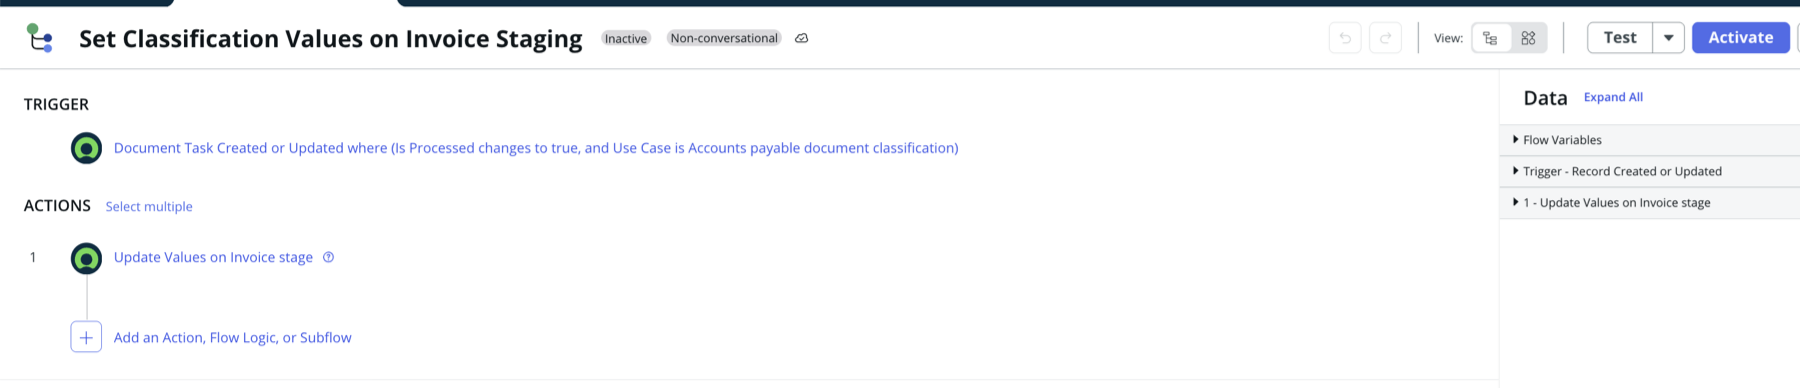Expand Trigger - Record Created or Updated

coord(1650,171)
